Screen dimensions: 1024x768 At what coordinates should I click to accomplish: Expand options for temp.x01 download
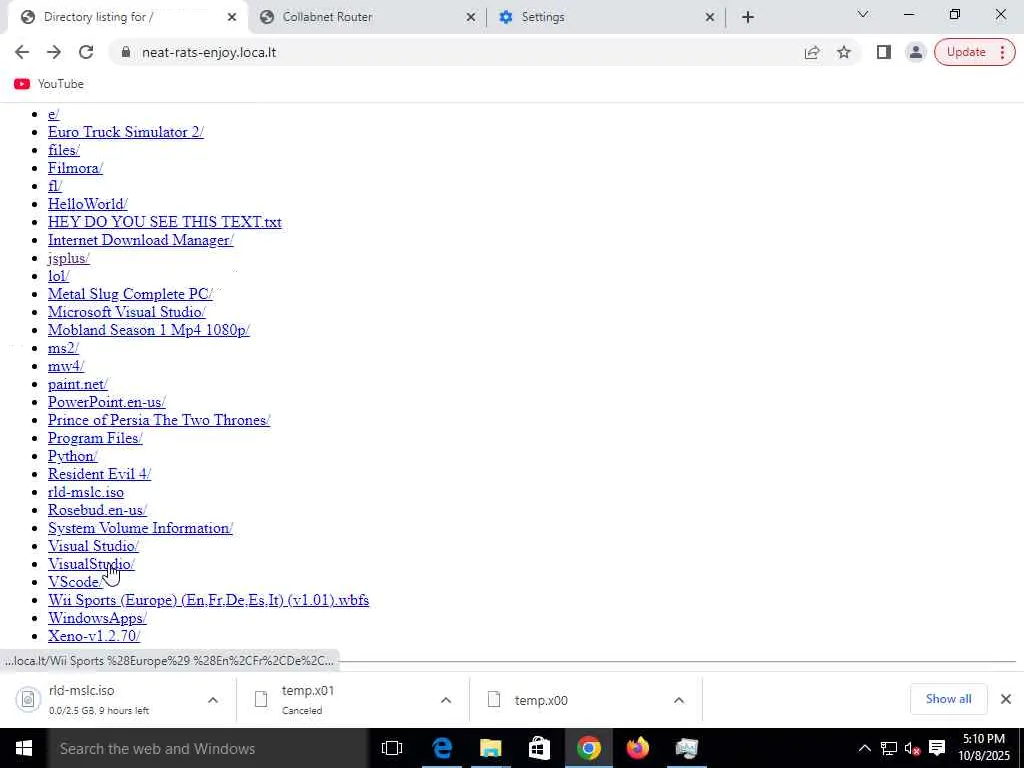click(446, 700)
